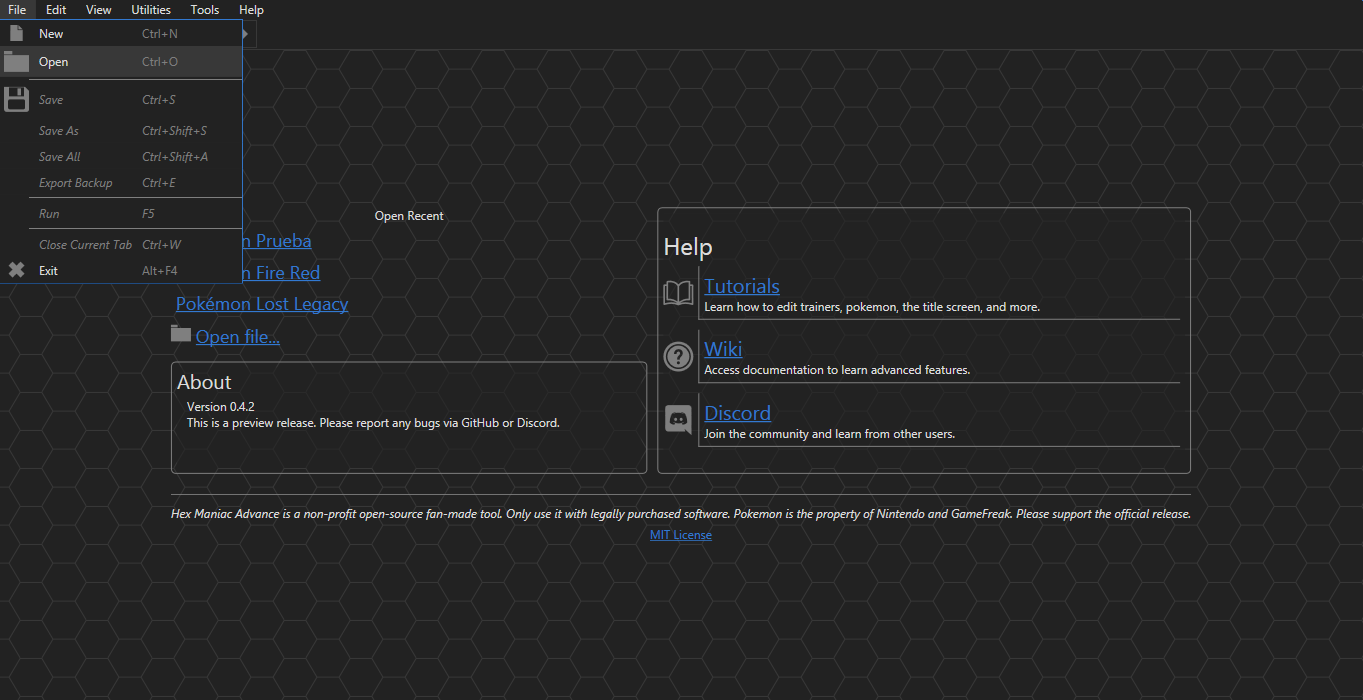Open the Utilities menu
The height and width of the screenshot is (700, 1363).
[150, 9]
